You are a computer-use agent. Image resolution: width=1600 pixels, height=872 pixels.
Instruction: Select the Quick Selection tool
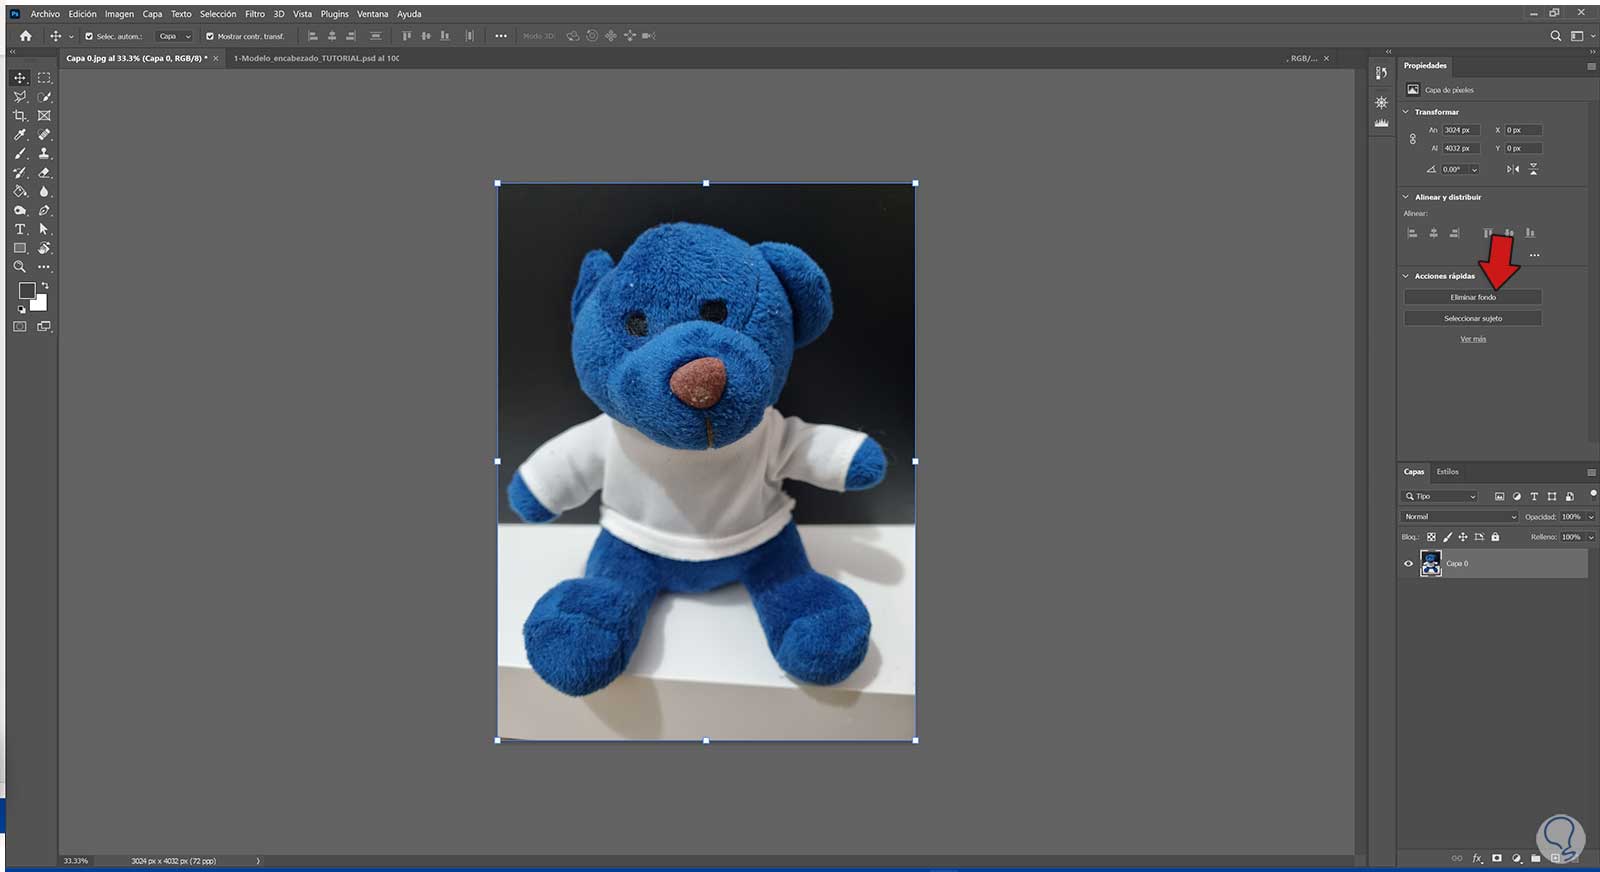tap(44, 97)
